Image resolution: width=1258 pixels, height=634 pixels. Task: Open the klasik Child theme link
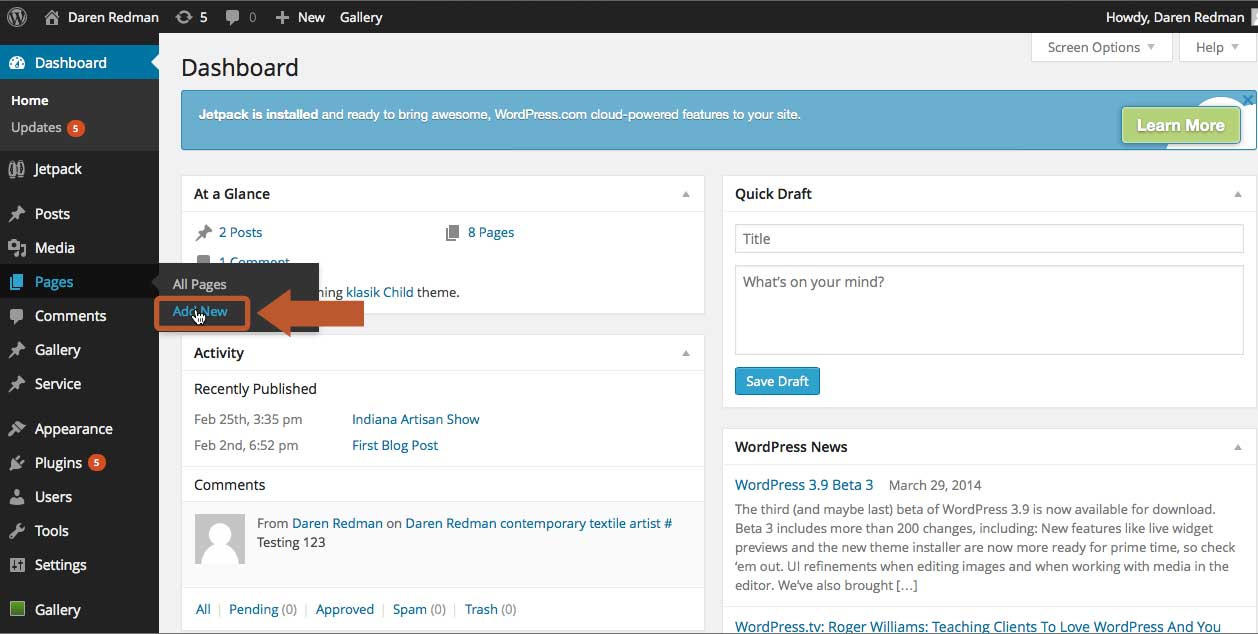381,292
